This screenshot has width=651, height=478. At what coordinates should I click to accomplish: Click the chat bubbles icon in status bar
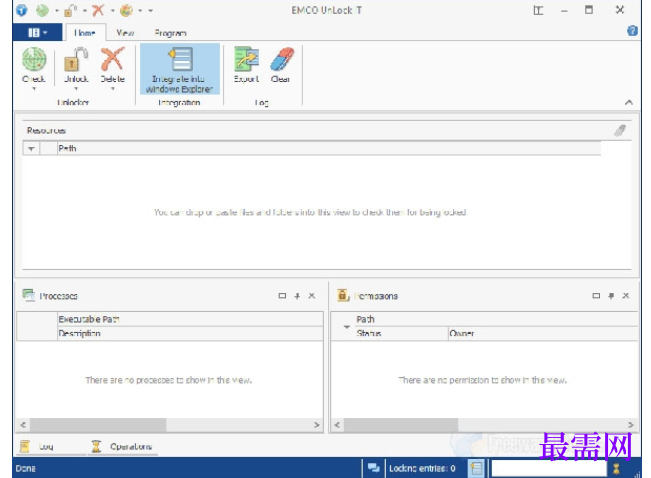[x=374, y=468]
